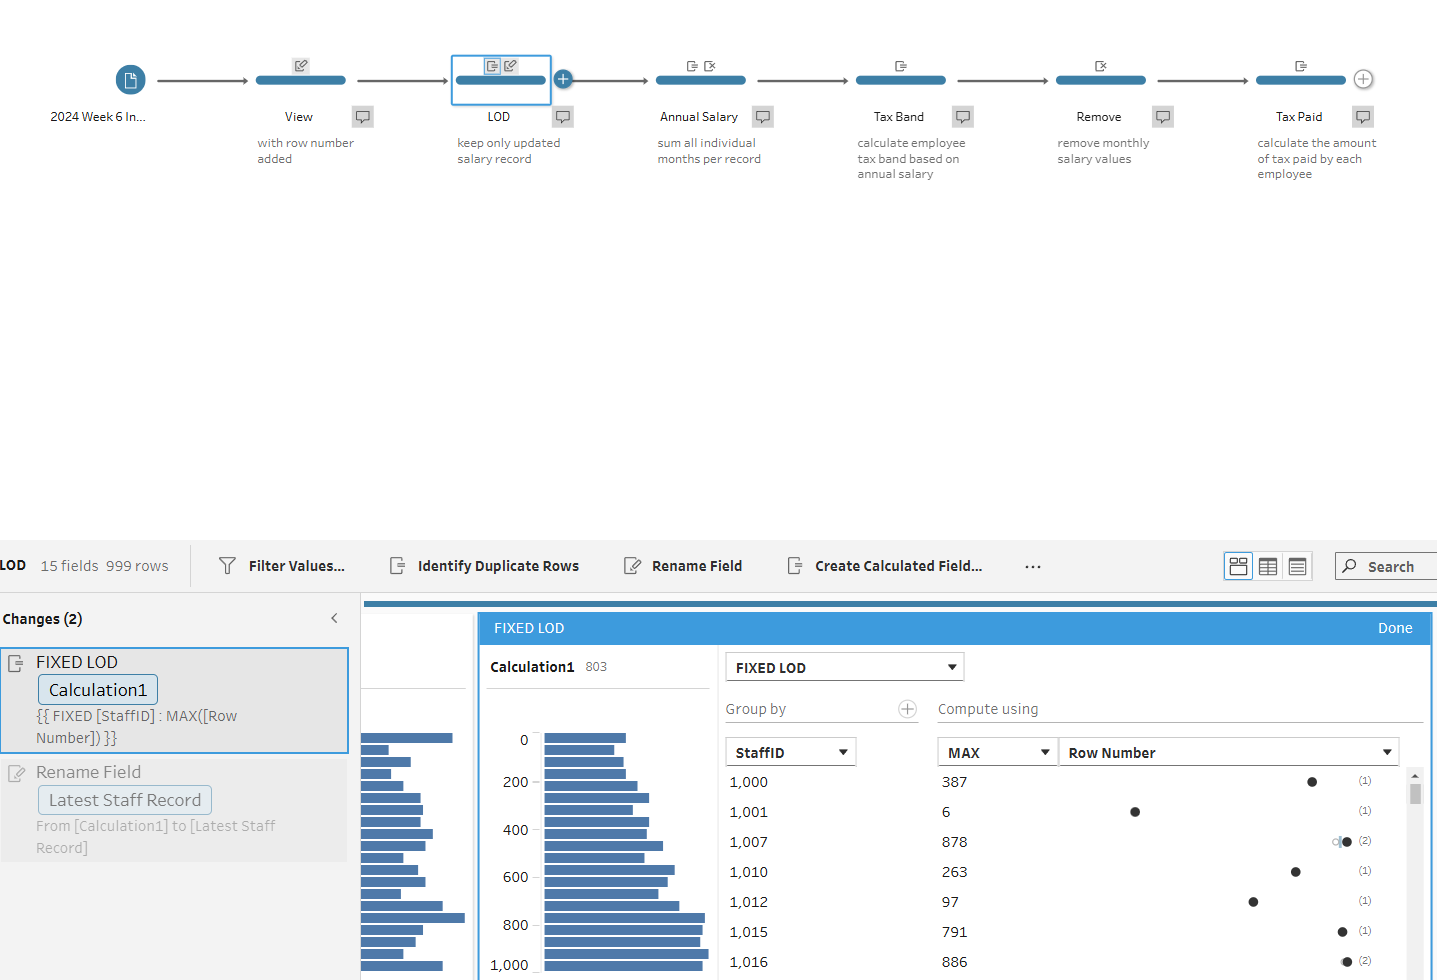Click the calculated field icon above the LOD step
Viewport: 1437px width, 980px height.
click(492, 66)
